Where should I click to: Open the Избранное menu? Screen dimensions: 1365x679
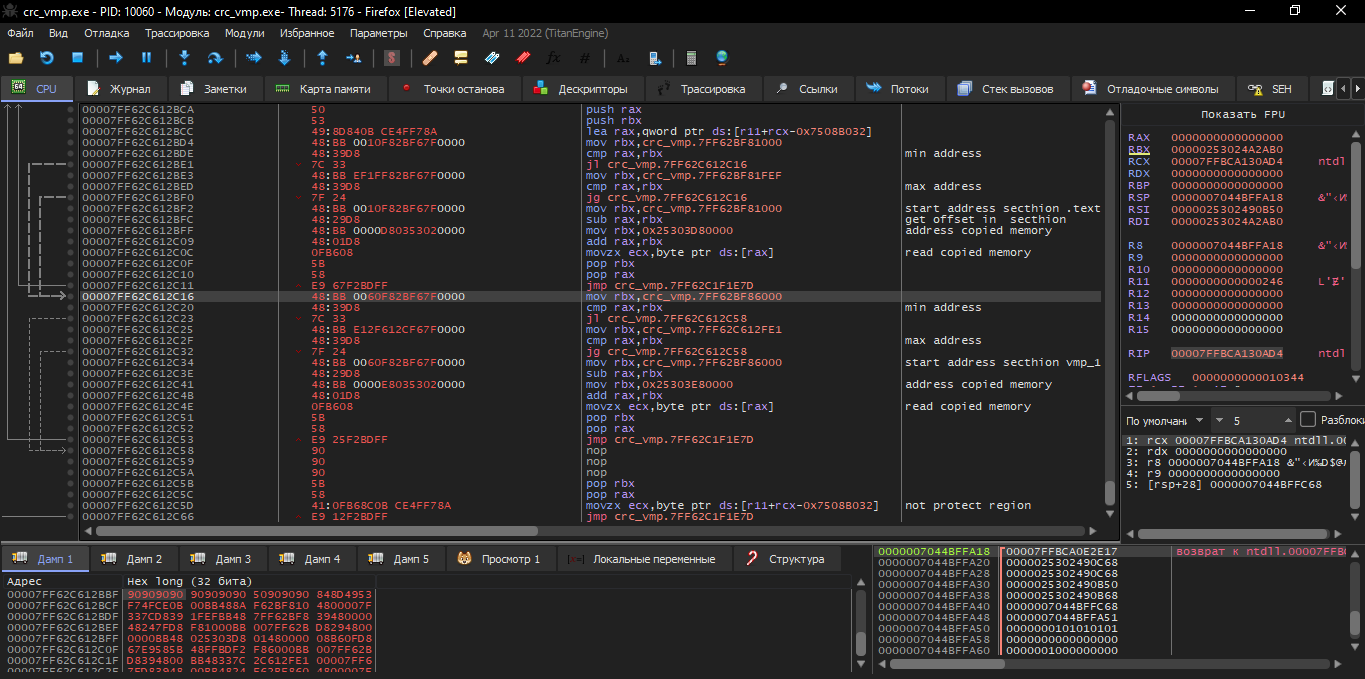pos(307,33)
